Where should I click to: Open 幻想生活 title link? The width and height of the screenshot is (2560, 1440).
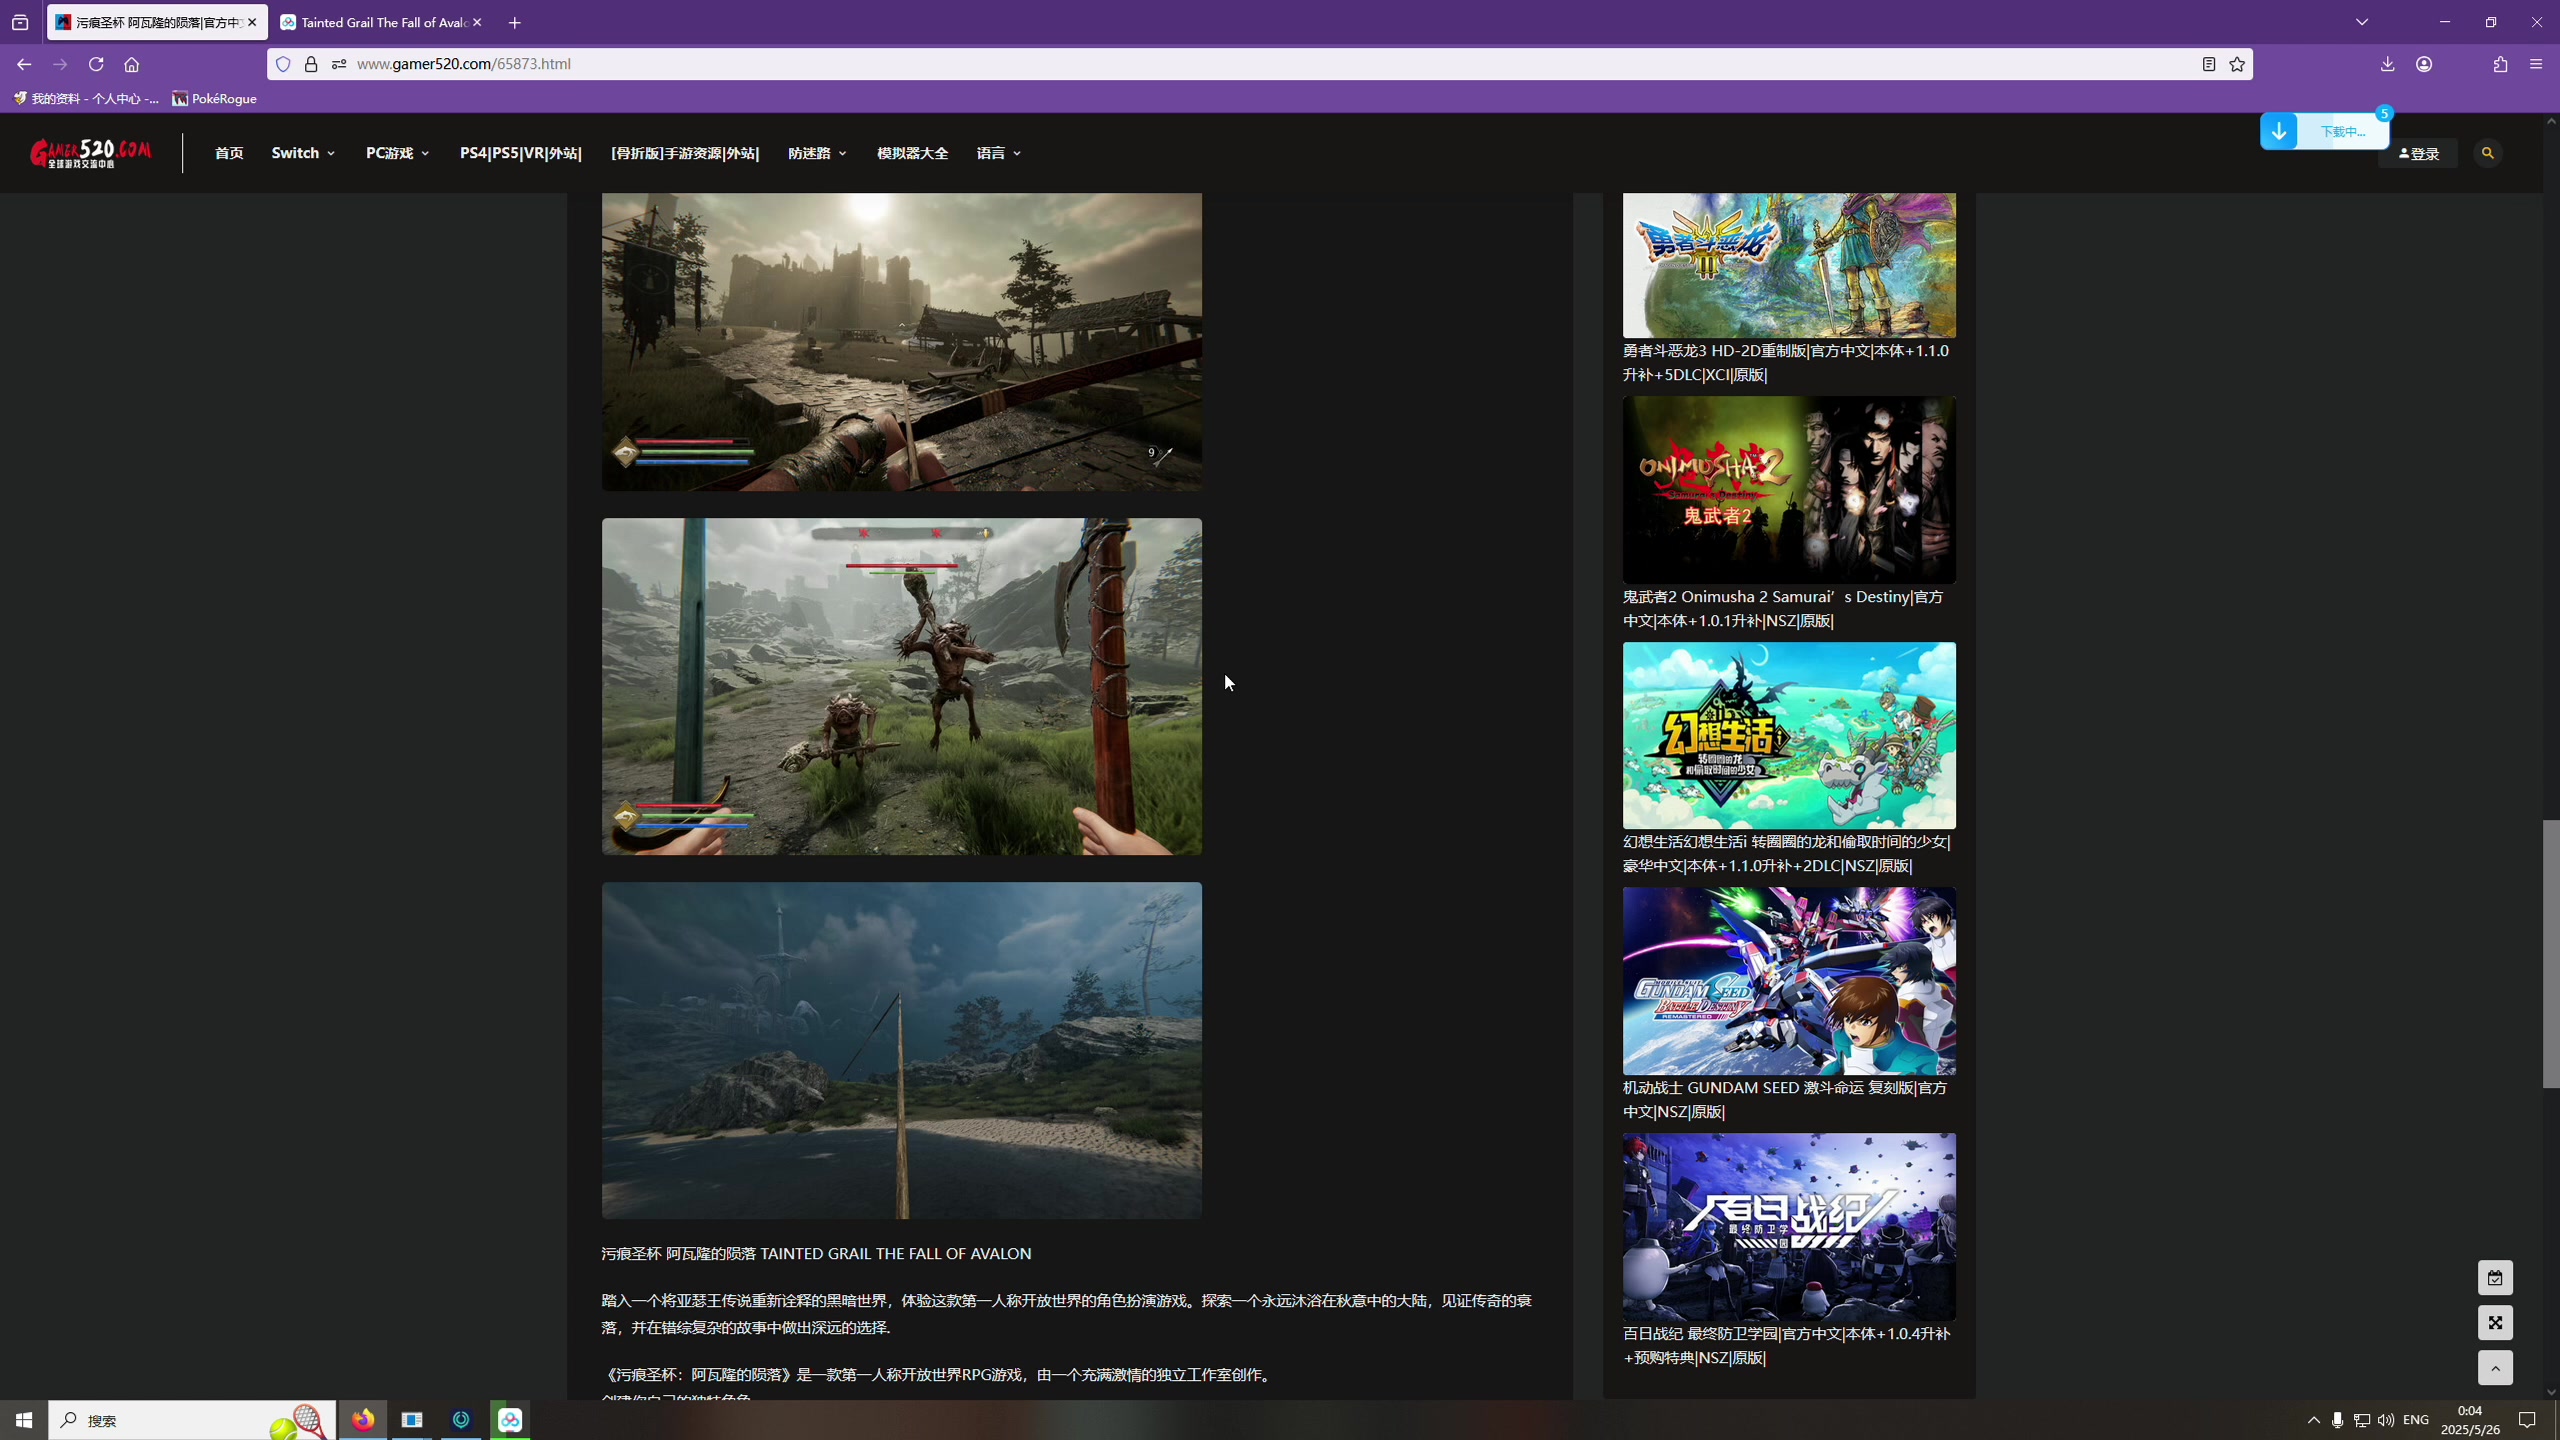point(1786,854)
